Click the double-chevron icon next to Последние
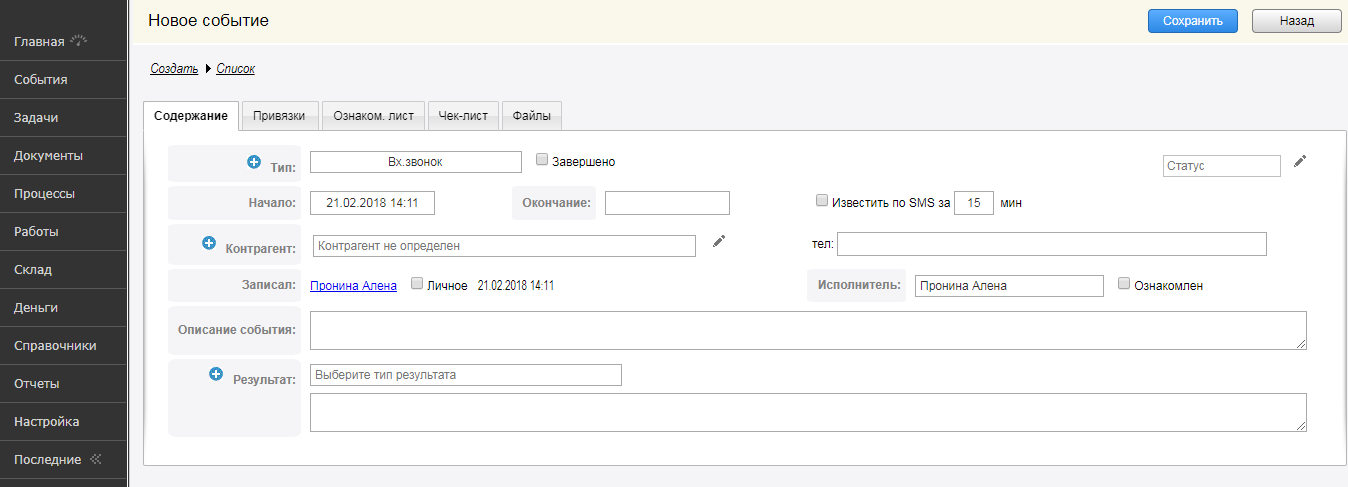 coord(96,460)
